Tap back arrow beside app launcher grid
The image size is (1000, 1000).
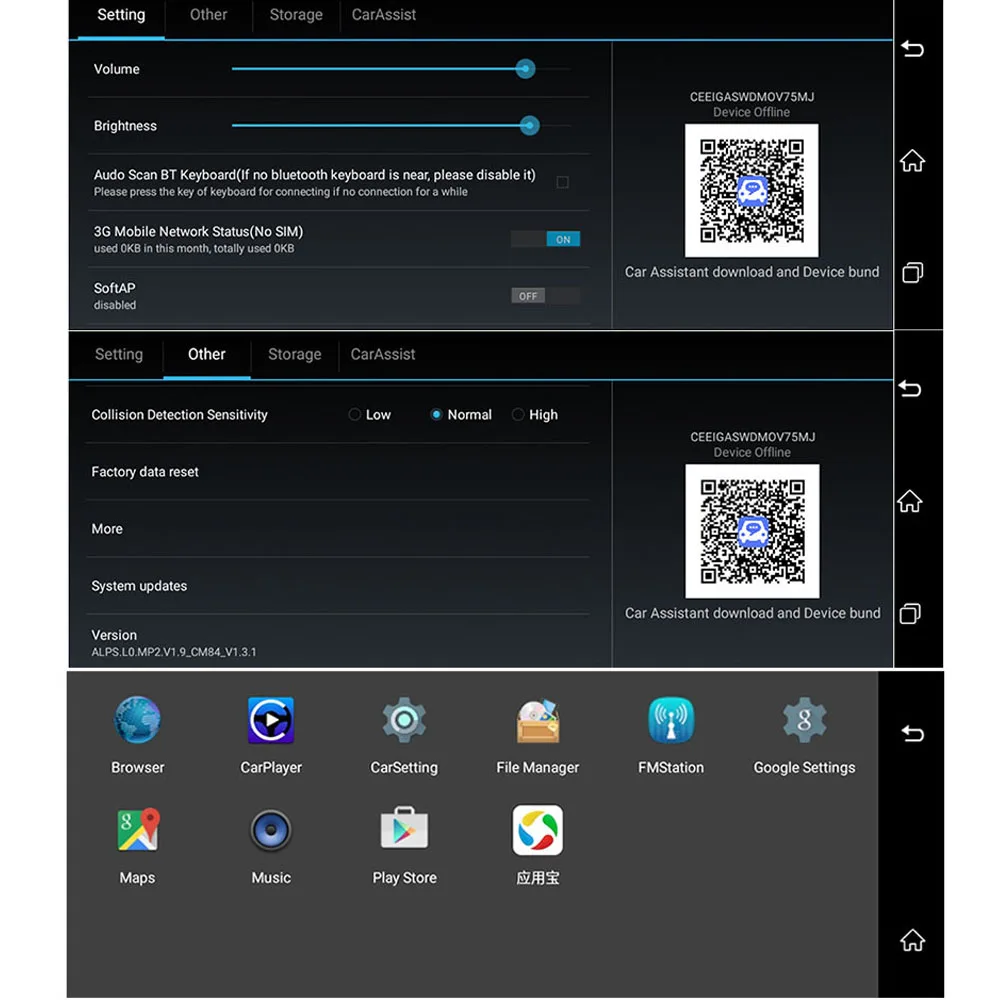[913, 733]
